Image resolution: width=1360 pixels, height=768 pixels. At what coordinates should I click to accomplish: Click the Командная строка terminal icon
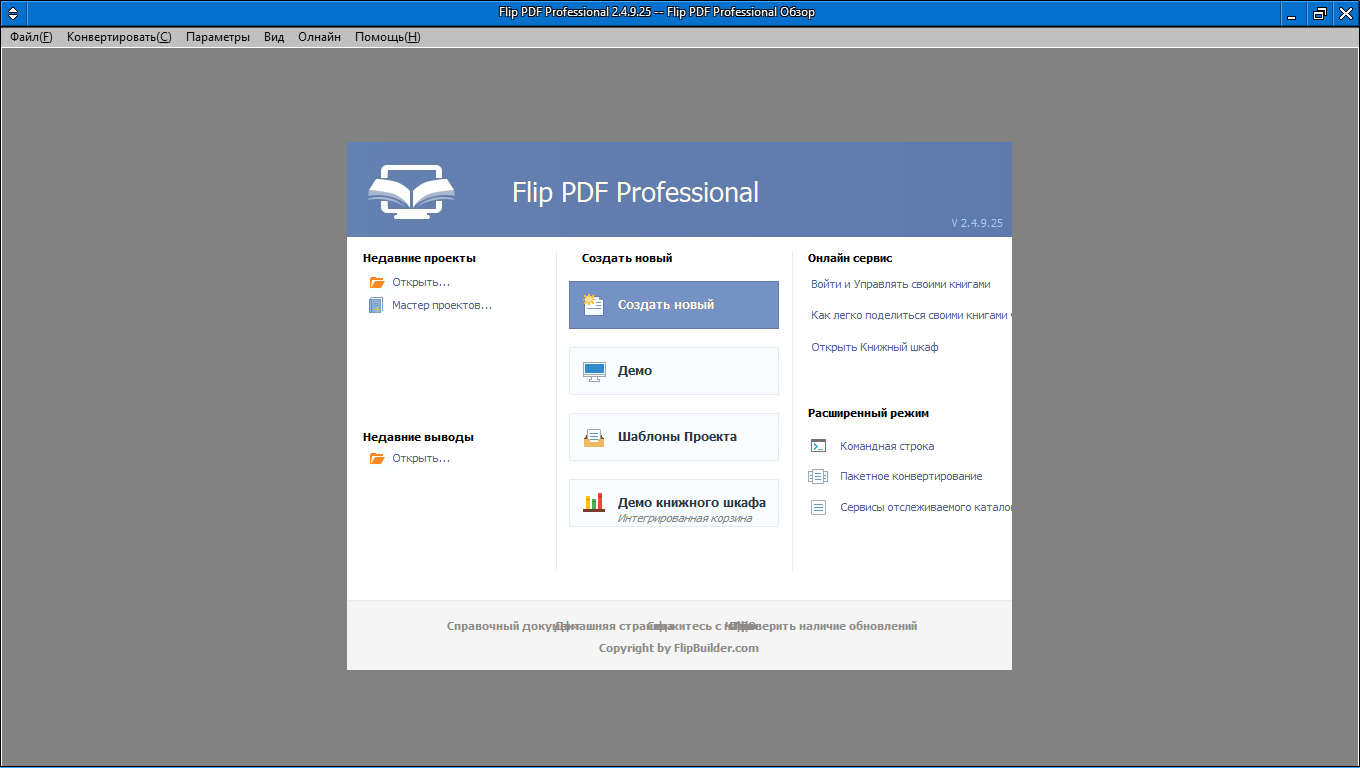click(x=818, y=446)
